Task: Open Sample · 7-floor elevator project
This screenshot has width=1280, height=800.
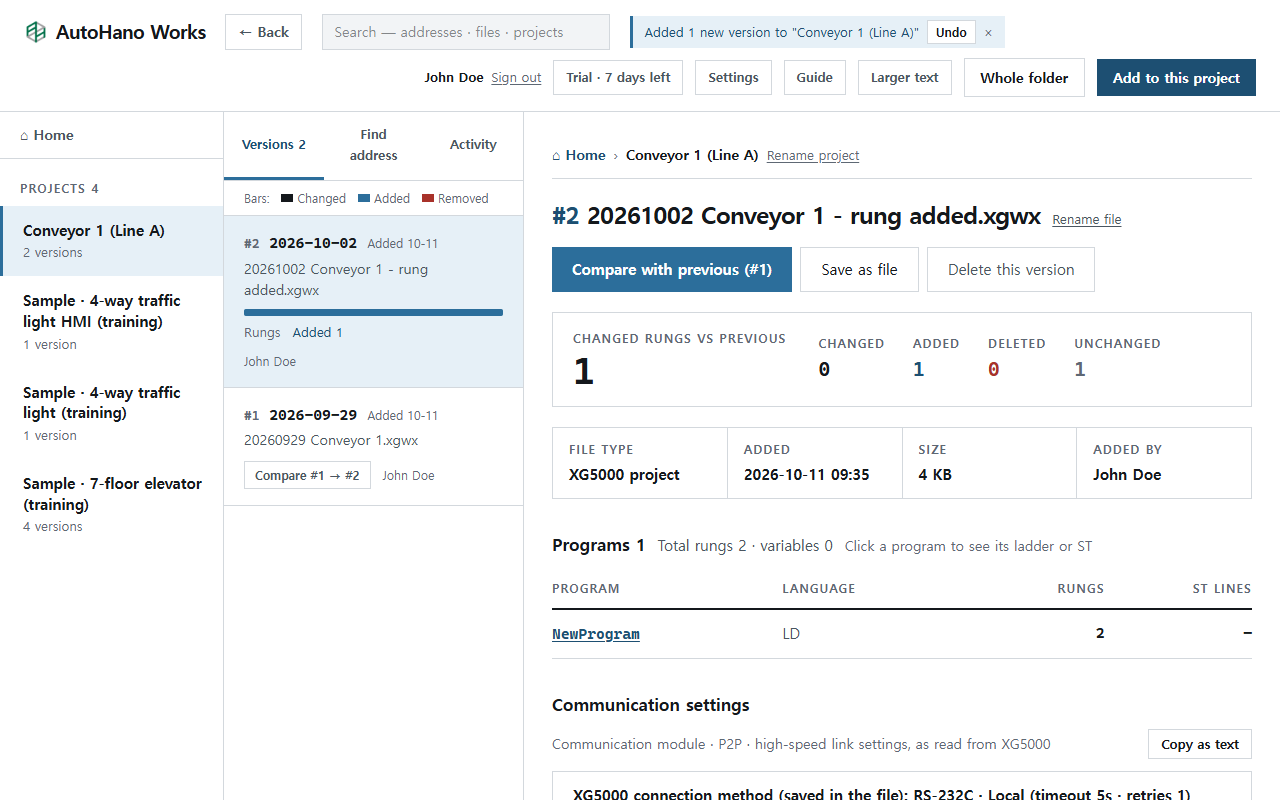Action: pos(112,504)
